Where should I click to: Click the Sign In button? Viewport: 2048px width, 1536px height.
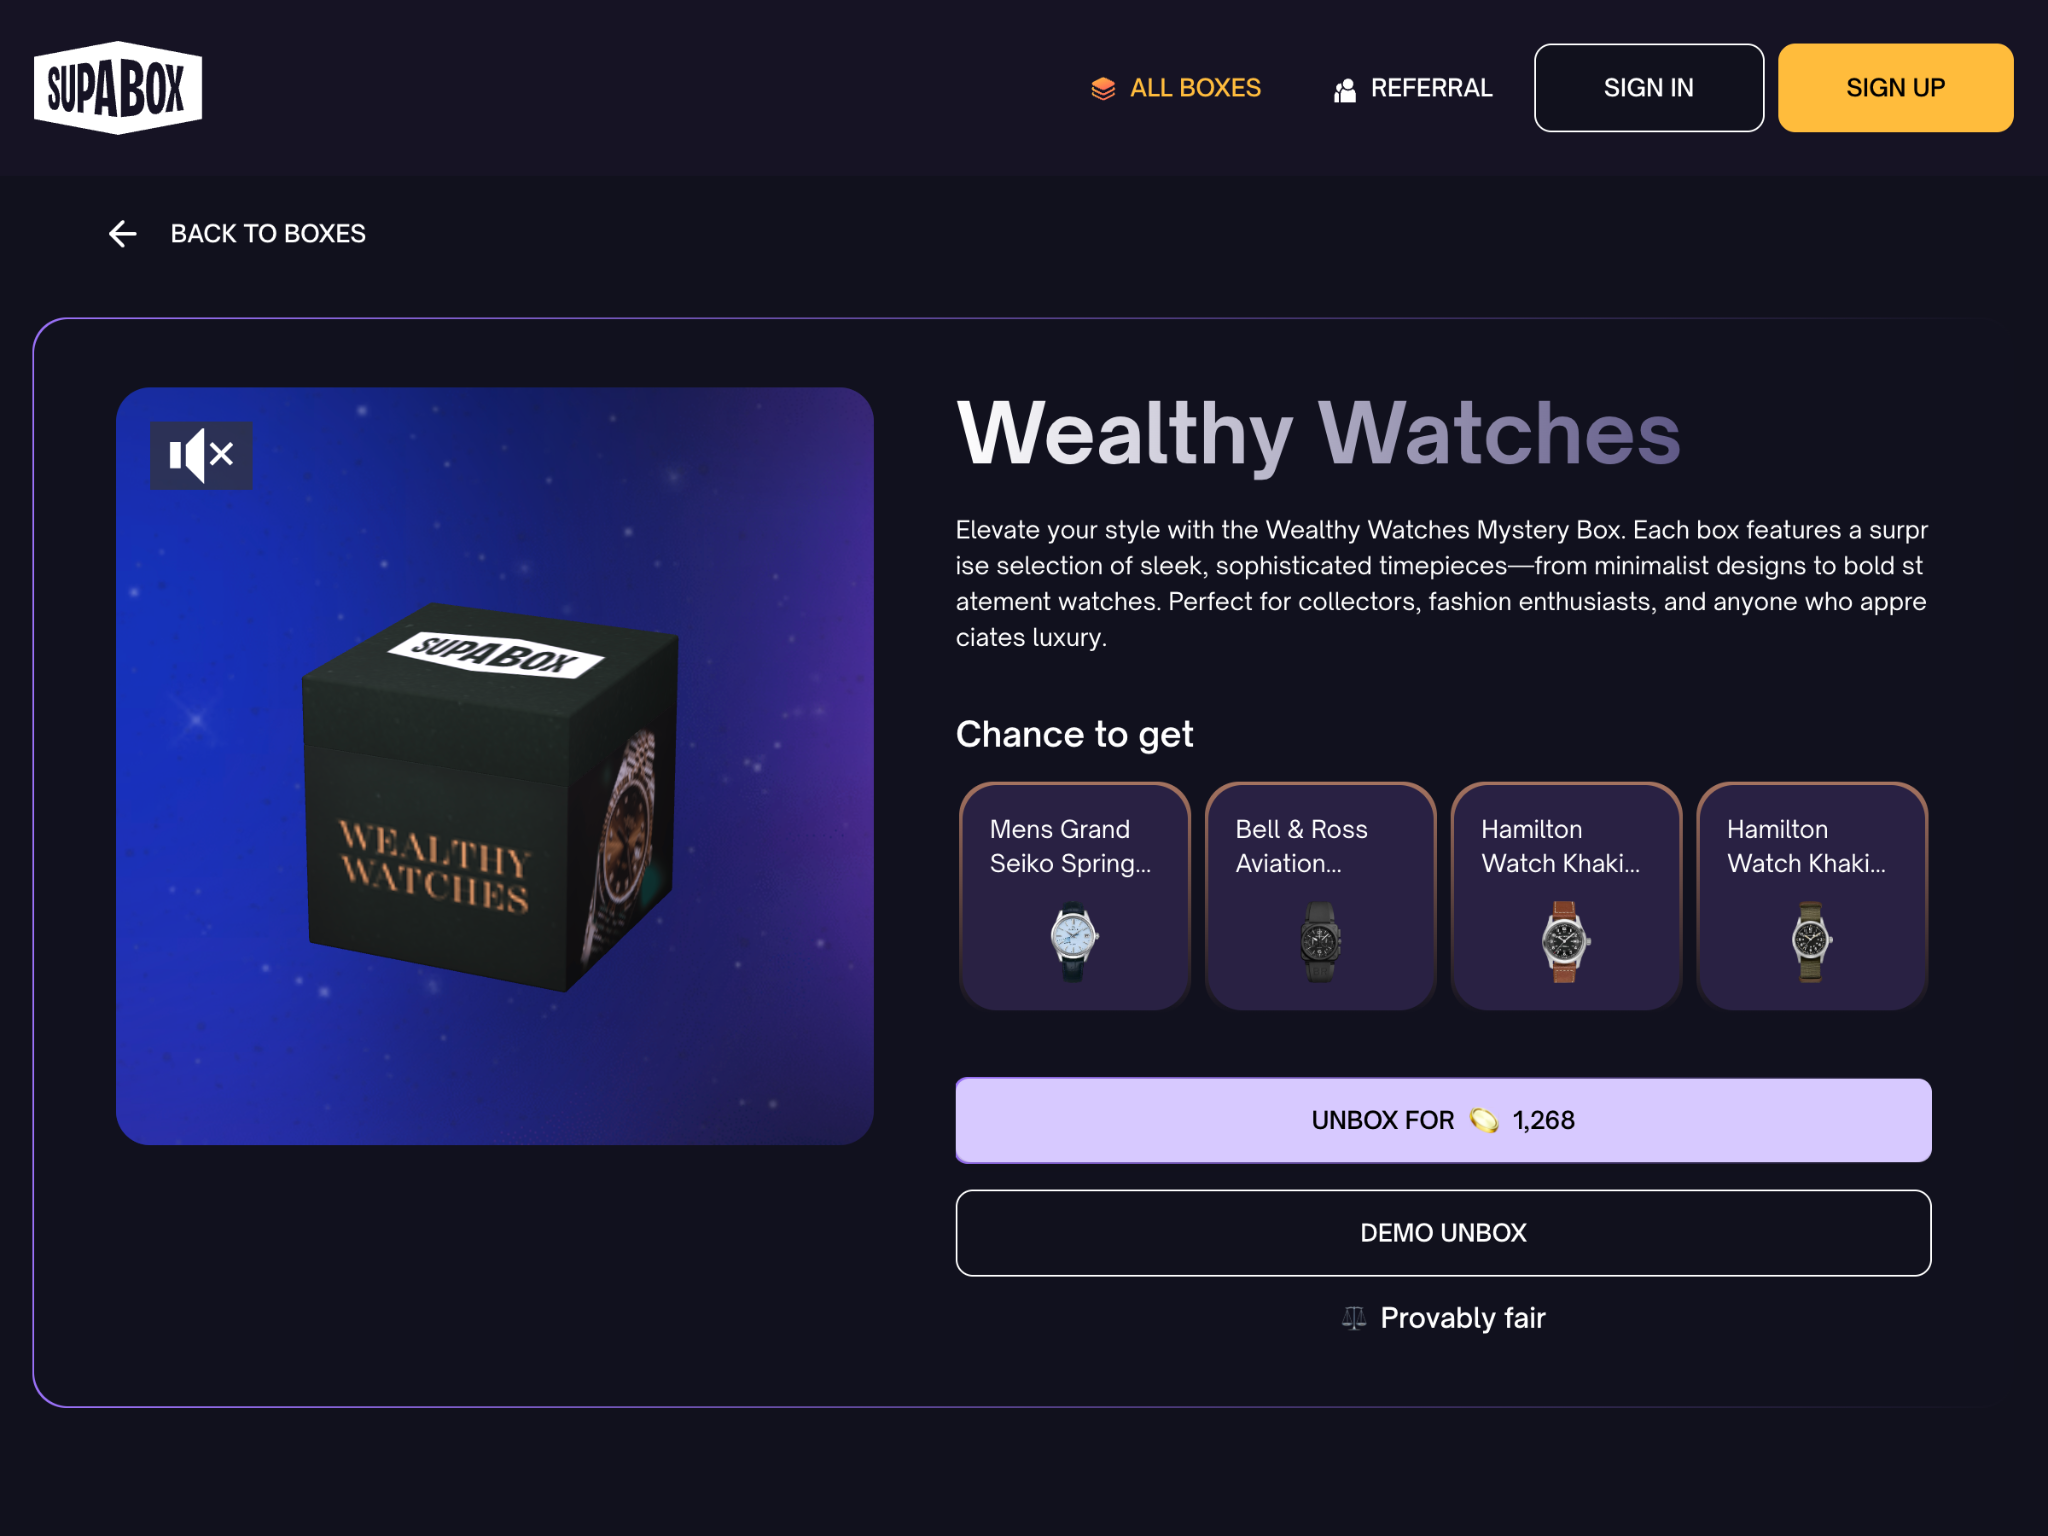tap(1649, 88)
